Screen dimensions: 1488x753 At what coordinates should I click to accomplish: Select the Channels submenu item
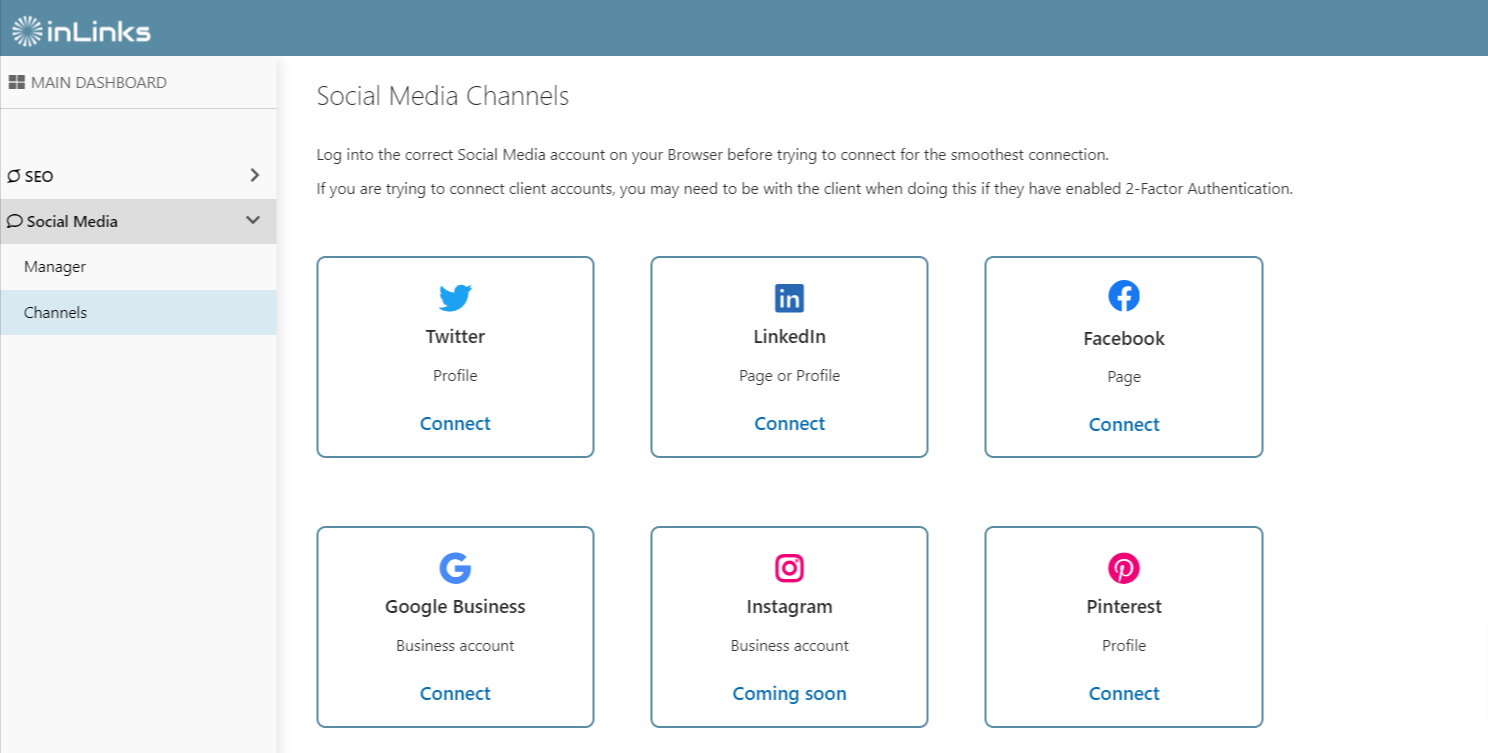click(x=138, y=312)
